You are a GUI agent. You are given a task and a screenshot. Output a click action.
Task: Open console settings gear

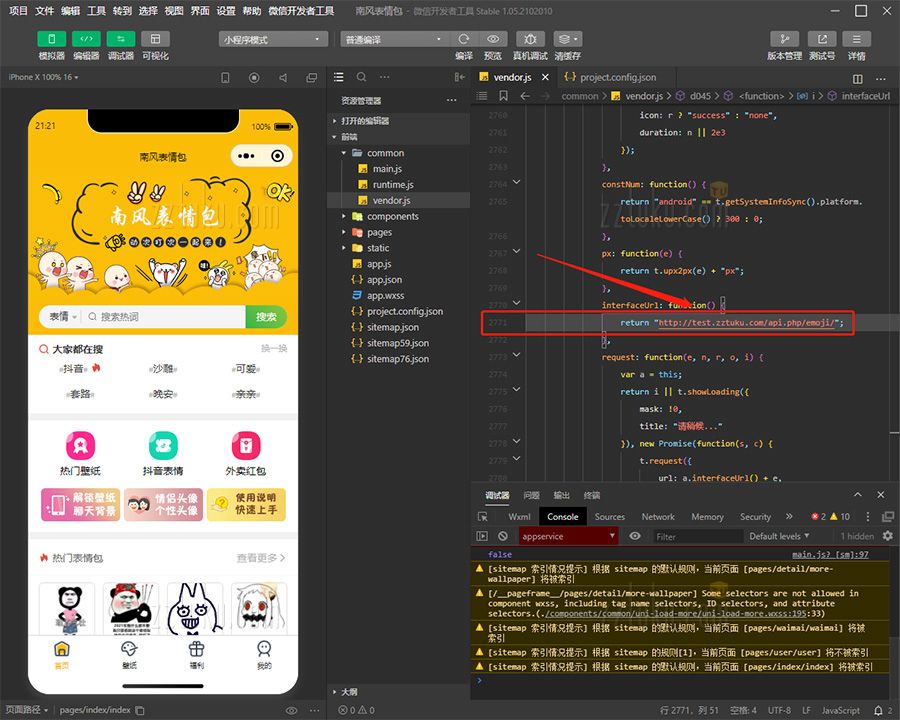tap(887, 536)
